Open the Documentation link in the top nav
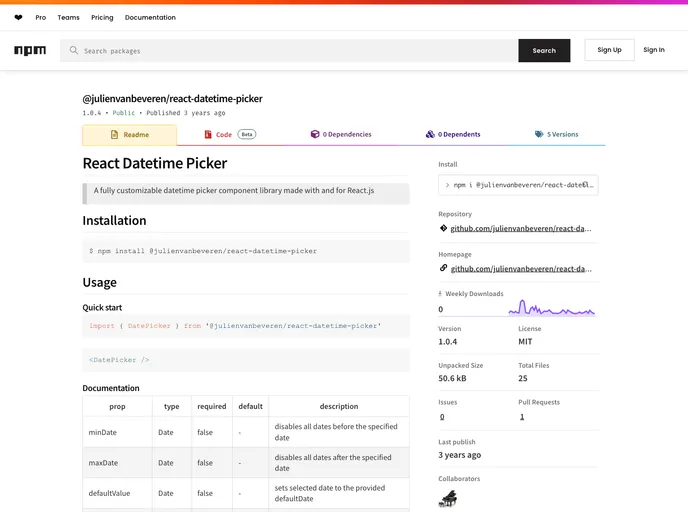Screen dimensions: 688x512 pos(150,18)
